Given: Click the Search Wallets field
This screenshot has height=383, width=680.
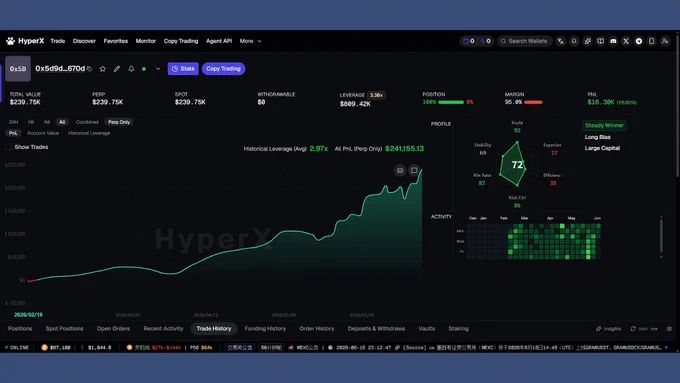Looking at the screenshot, I should (525, 41).
